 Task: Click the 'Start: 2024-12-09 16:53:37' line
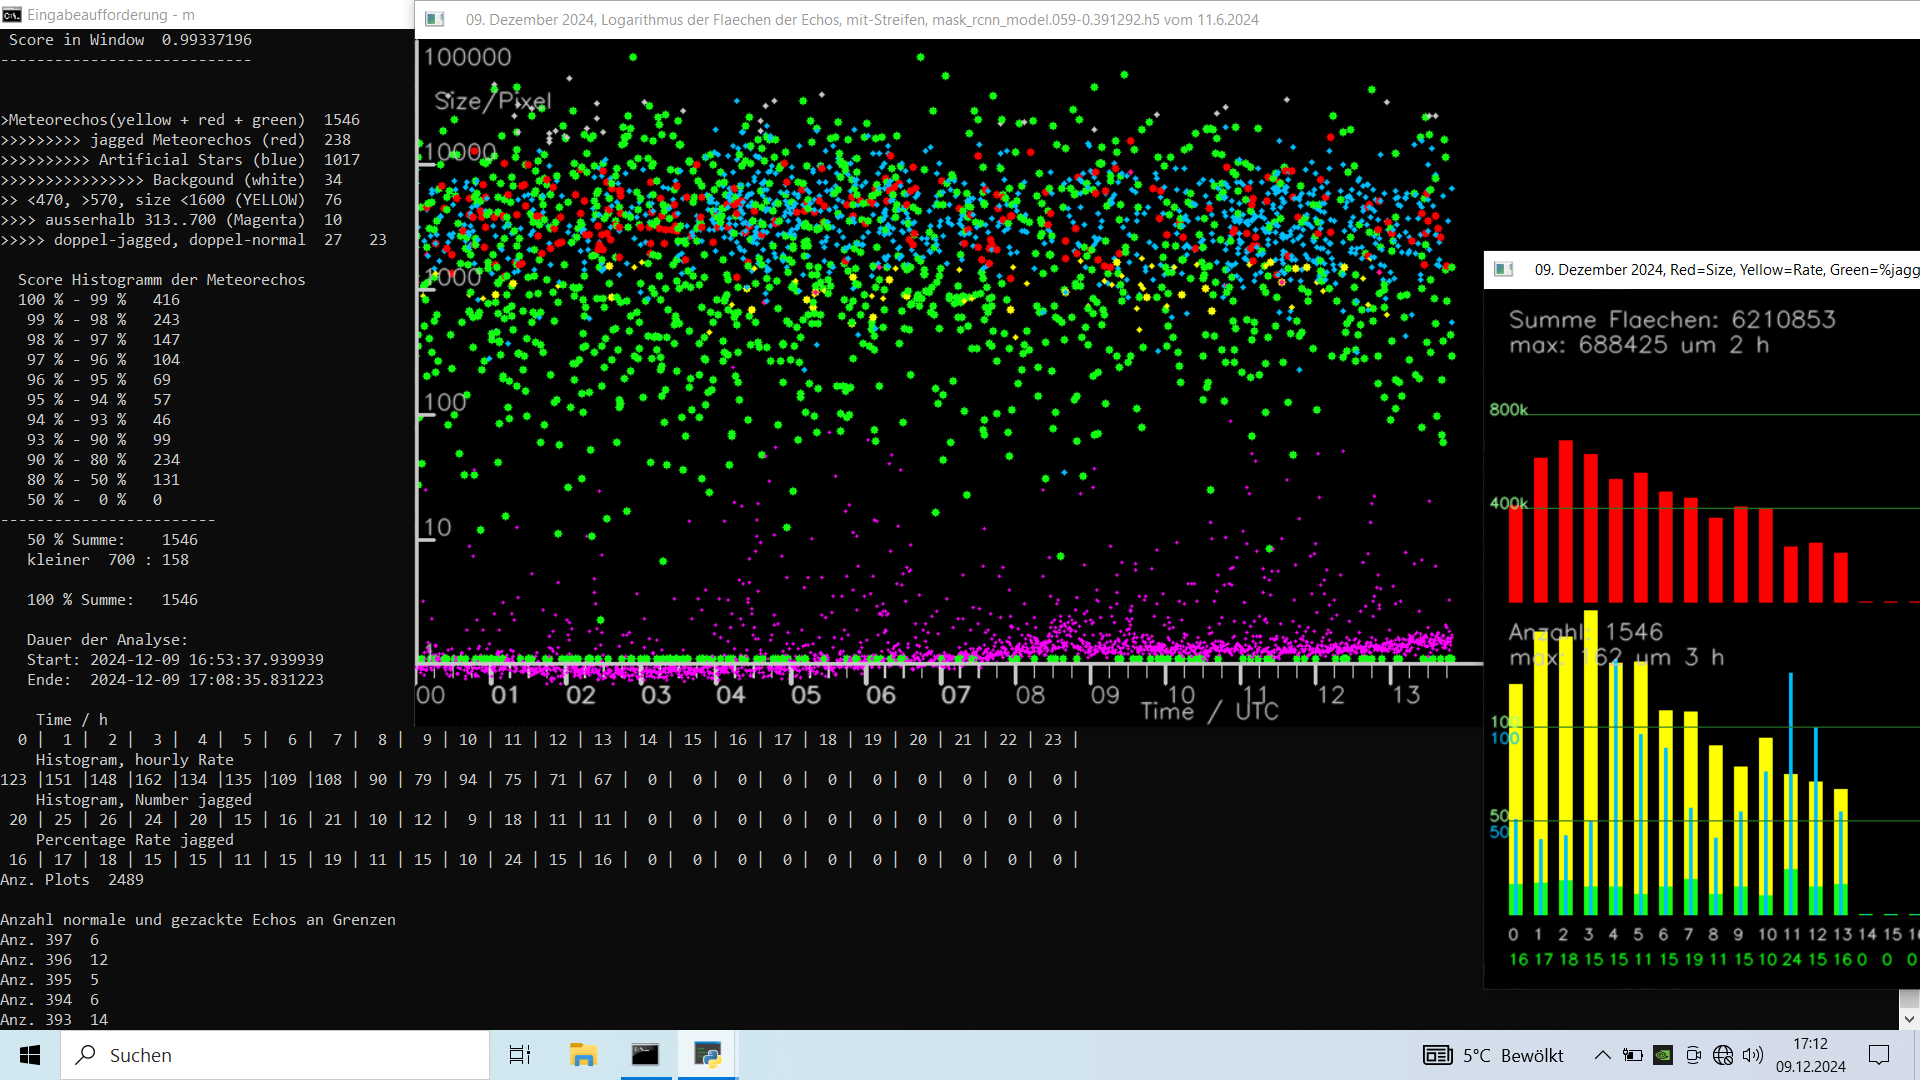(175, 660)
